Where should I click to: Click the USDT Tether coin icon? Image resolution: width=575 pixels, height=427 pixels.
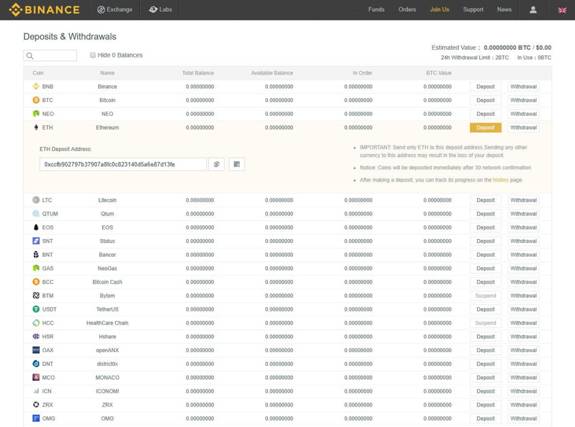tap(36, 309)
